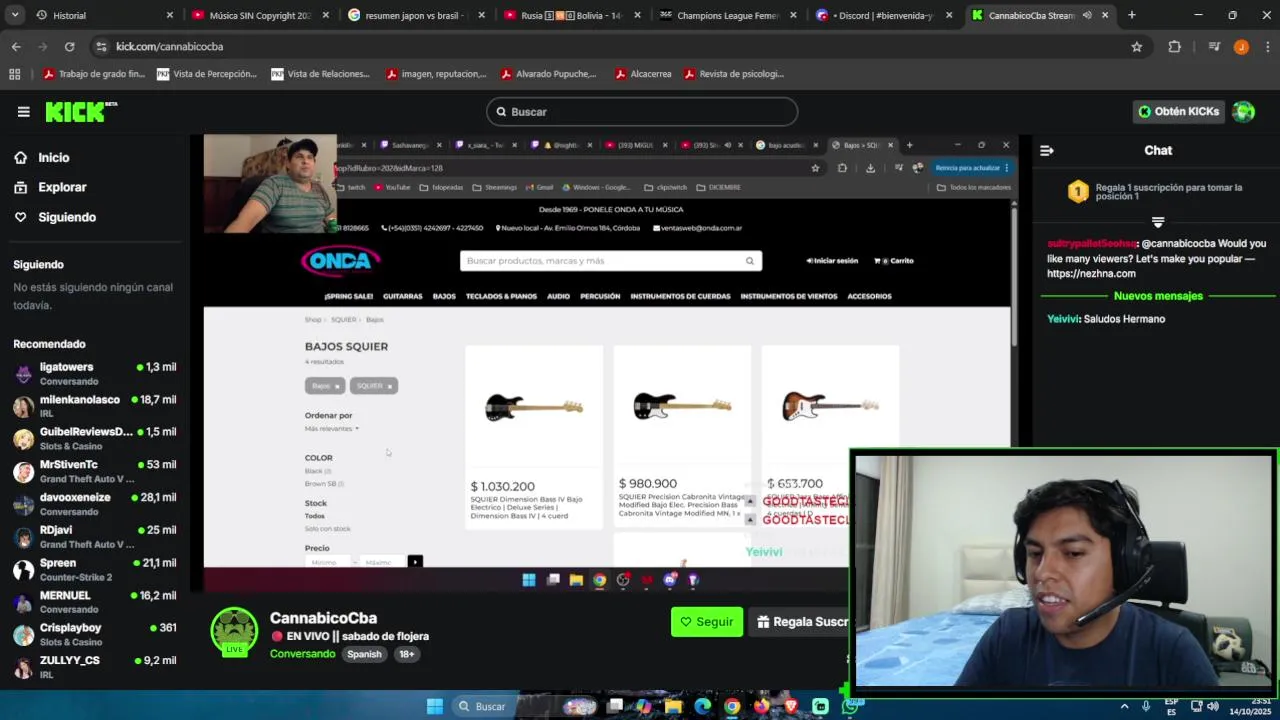The width and height of the screenshot is (1280, 720).
Task: Open File Explorer from the taskbar
Action: (x=673, y=706)
